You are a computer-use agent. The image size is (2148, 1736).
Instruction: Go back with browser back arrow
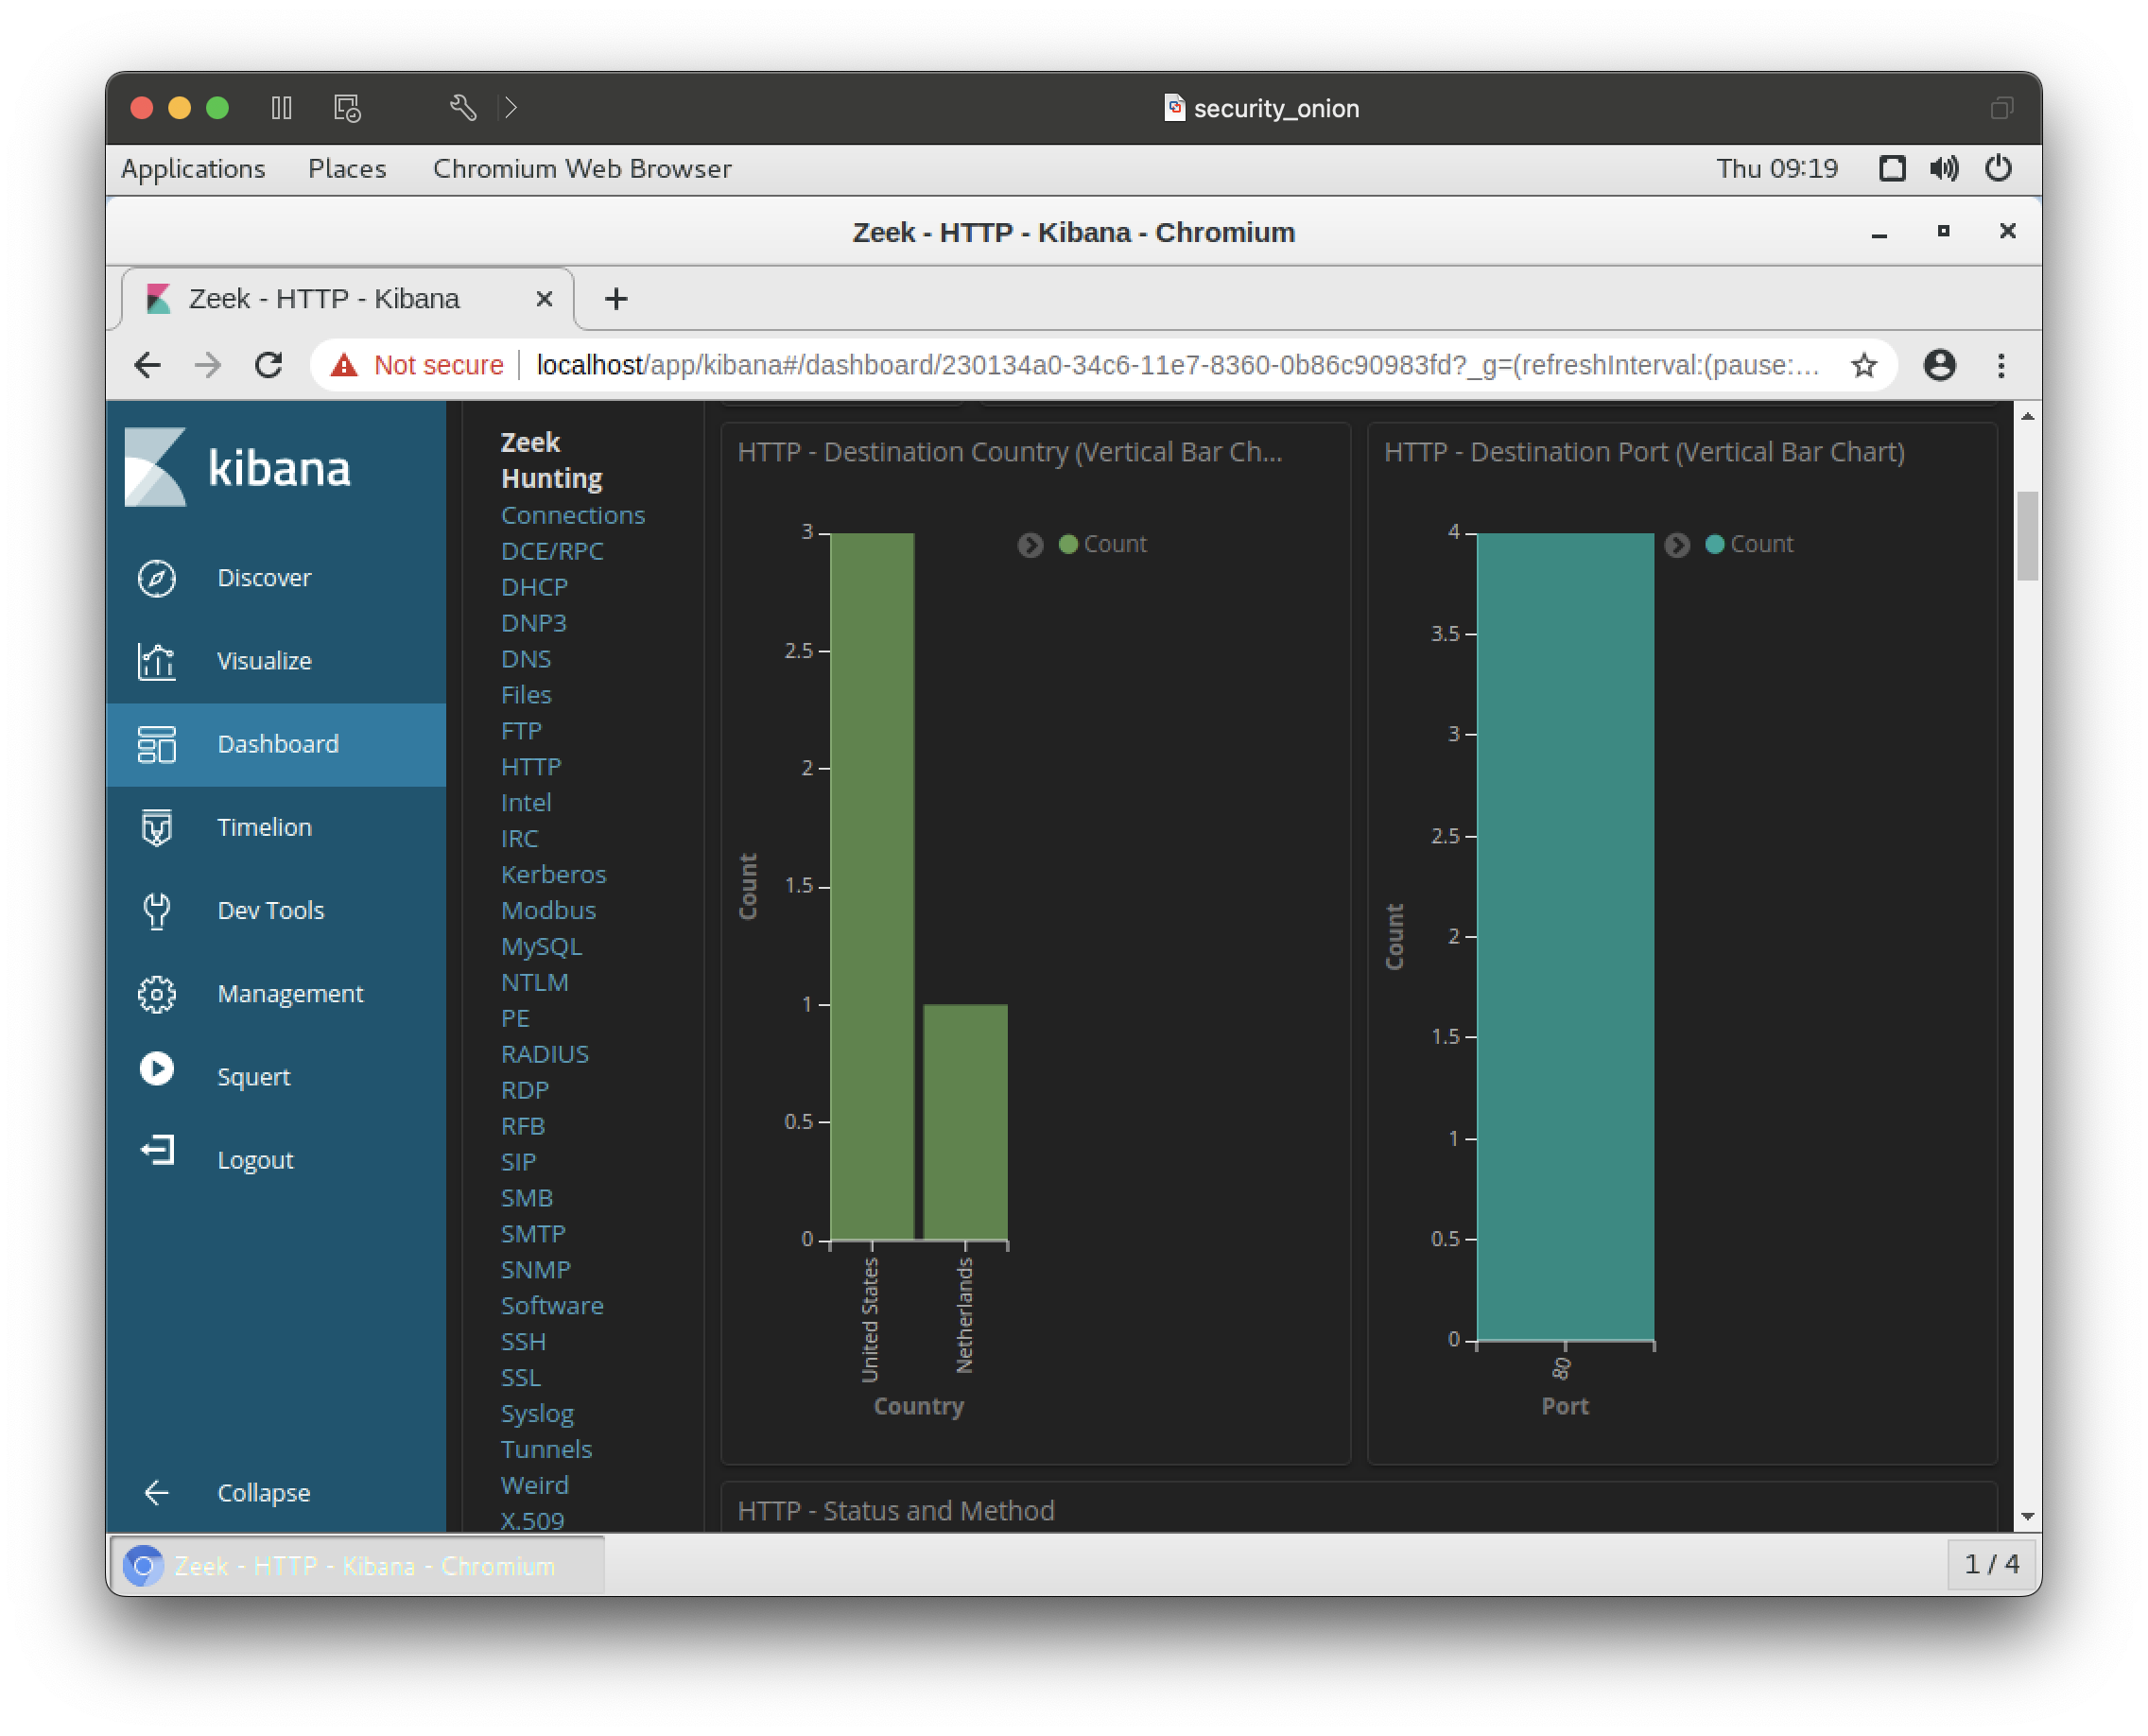click(147, 365)
